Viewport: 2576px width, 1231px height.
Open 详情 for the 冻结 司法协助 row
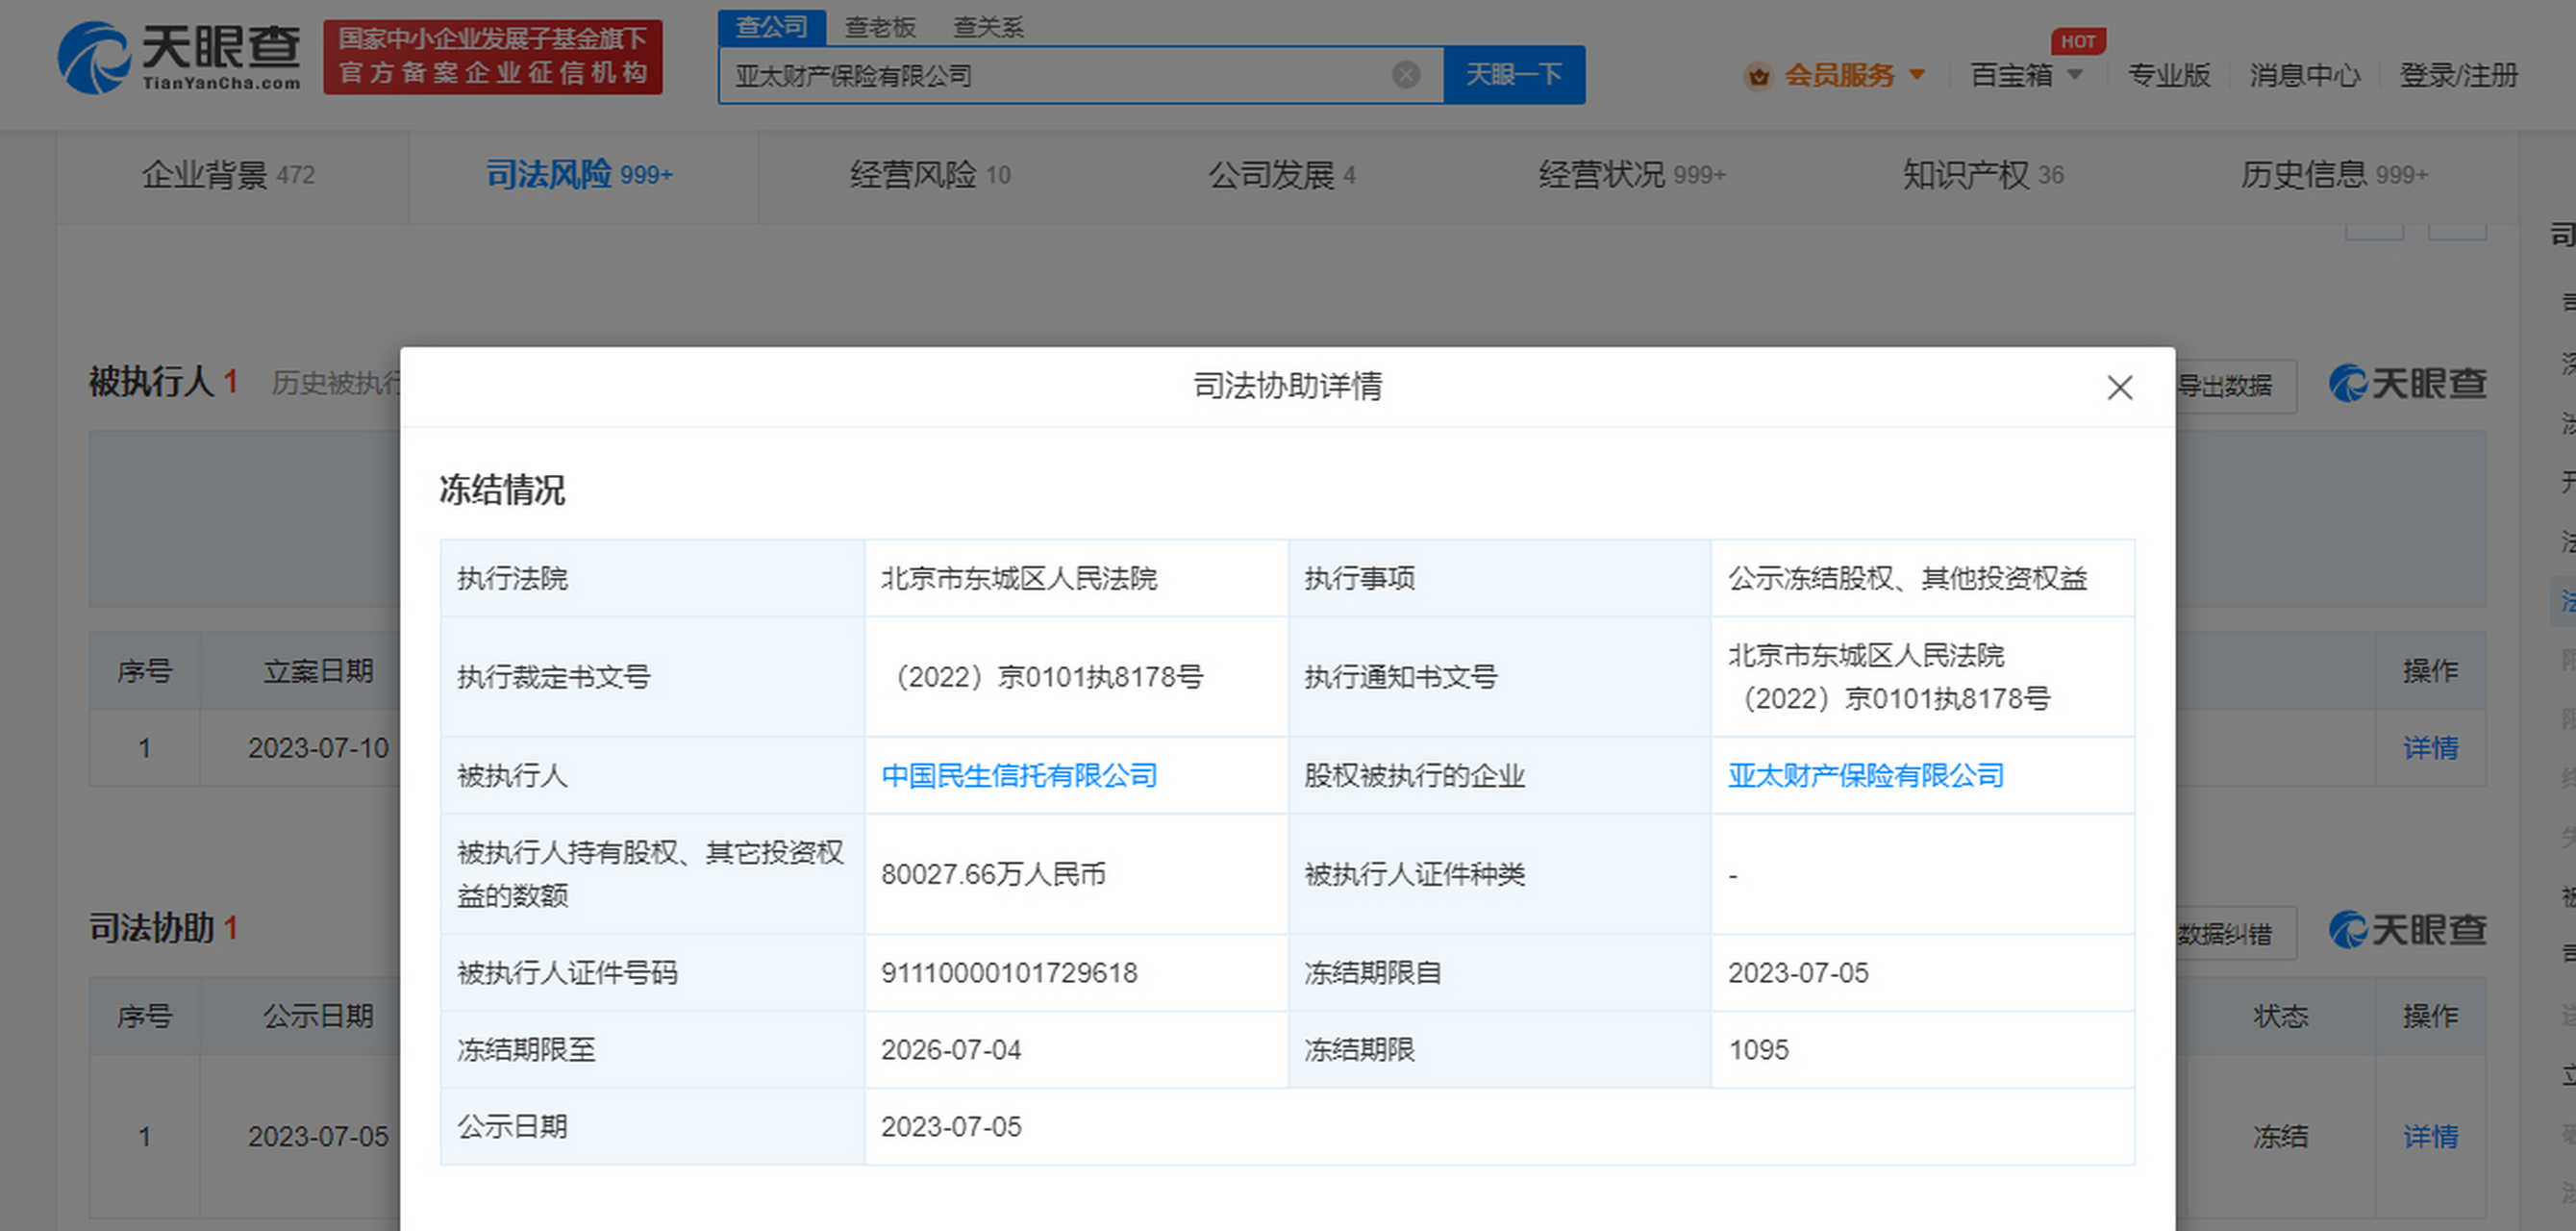click(x=2430, y=1137)
